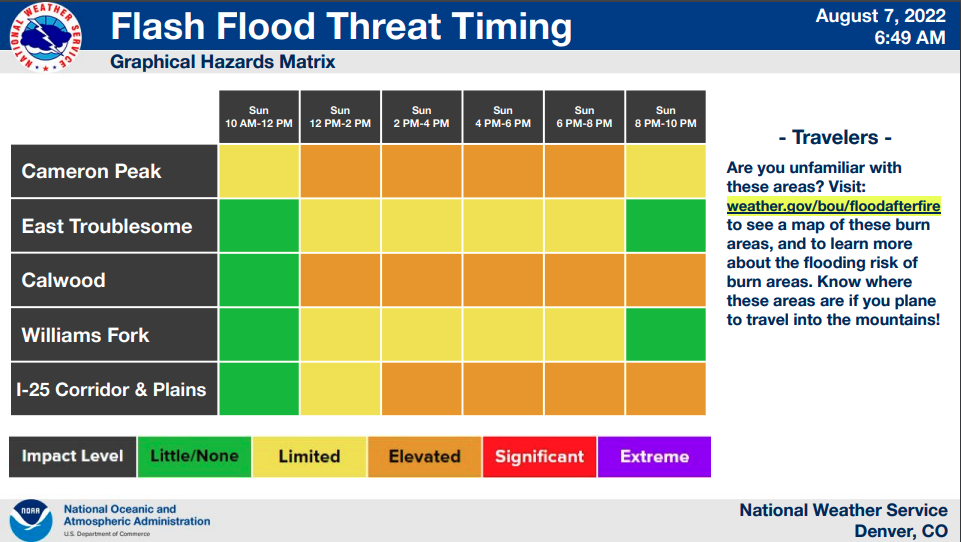Click the Sun 12 PM-2 PM column header
Image resolution: width=961 pixels, height=542 pixels.
(x=340, y=117)
